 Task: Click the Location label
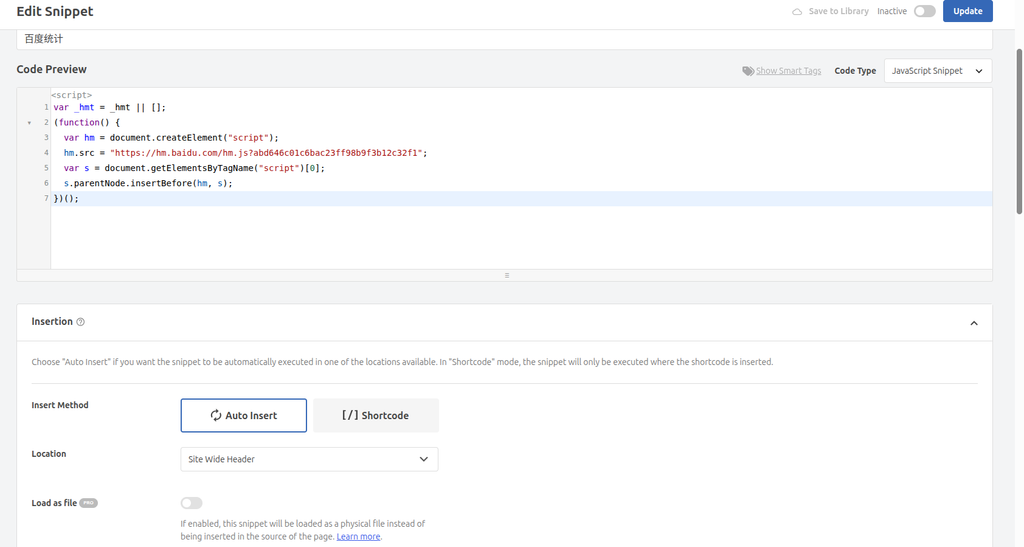(x=49, y=454)
